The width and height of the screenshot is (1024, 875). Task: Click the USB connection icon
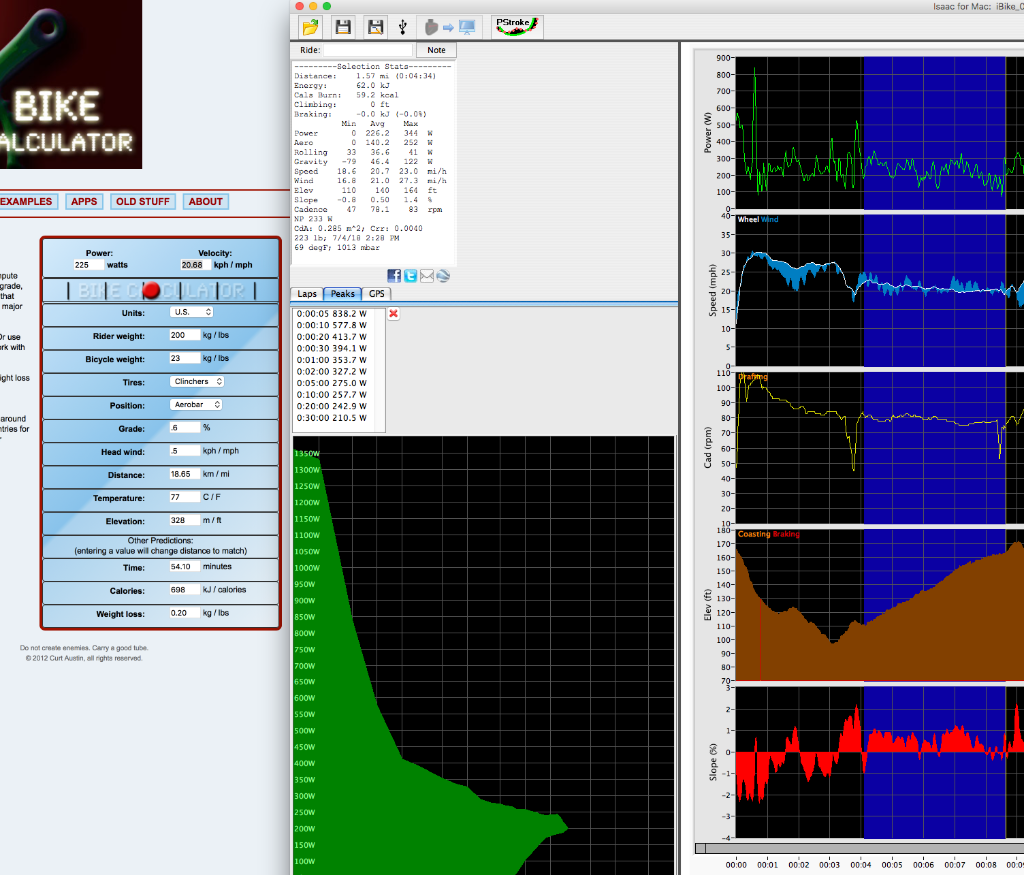[402, 27]
